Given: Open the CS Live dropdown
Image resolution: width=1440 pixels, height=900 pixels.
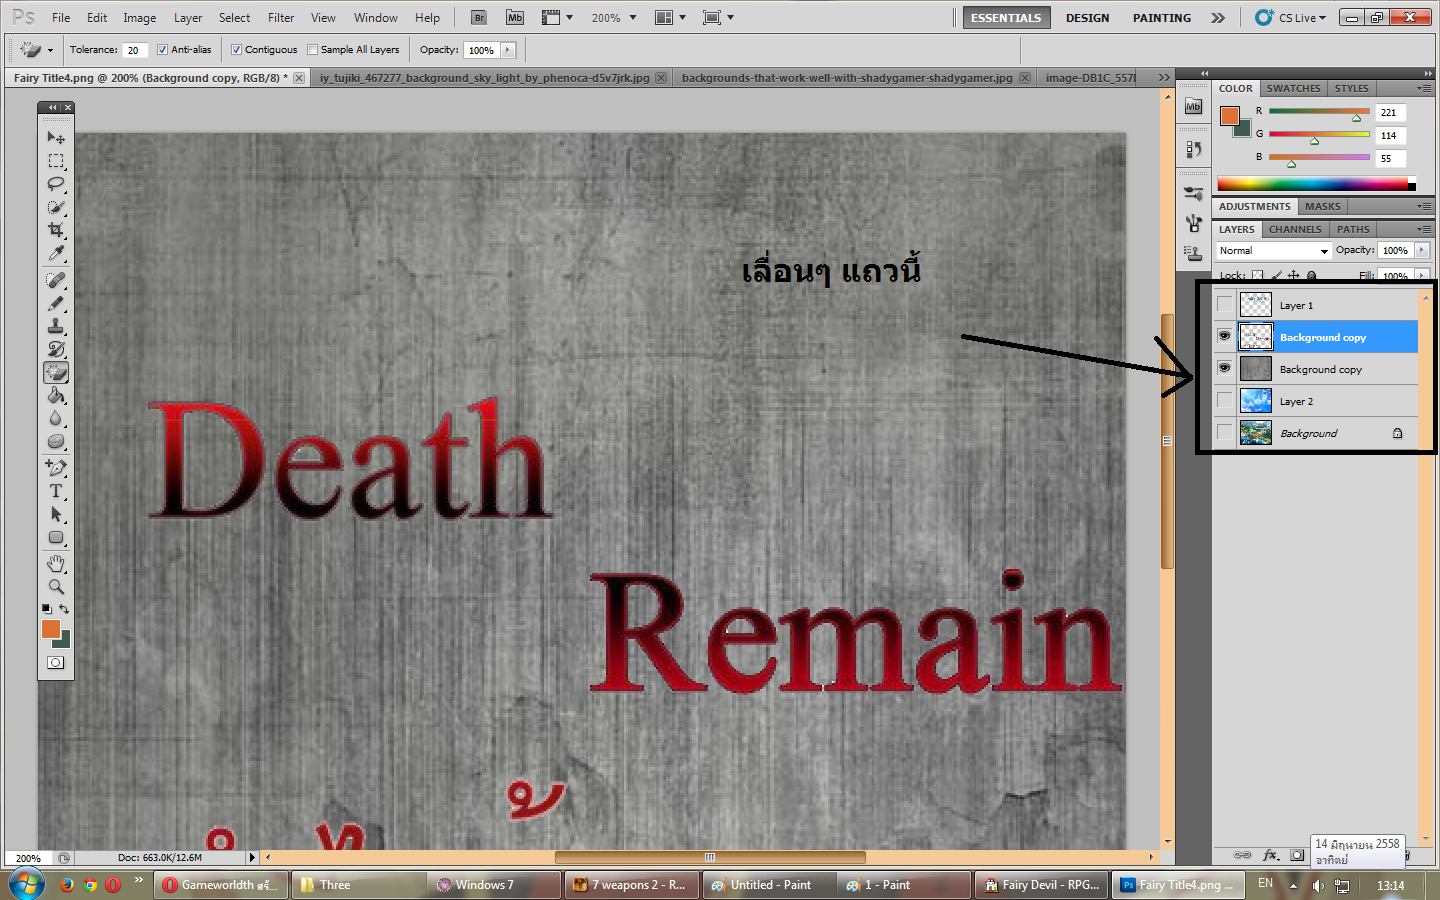Looking at the screenshot, I should pyautogui.click(x=1291, y=17).
